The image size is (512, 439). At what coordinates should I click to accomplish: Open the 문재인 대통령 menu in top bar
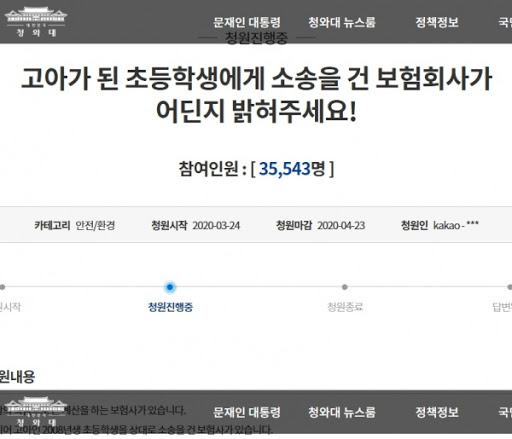point(247,22)
